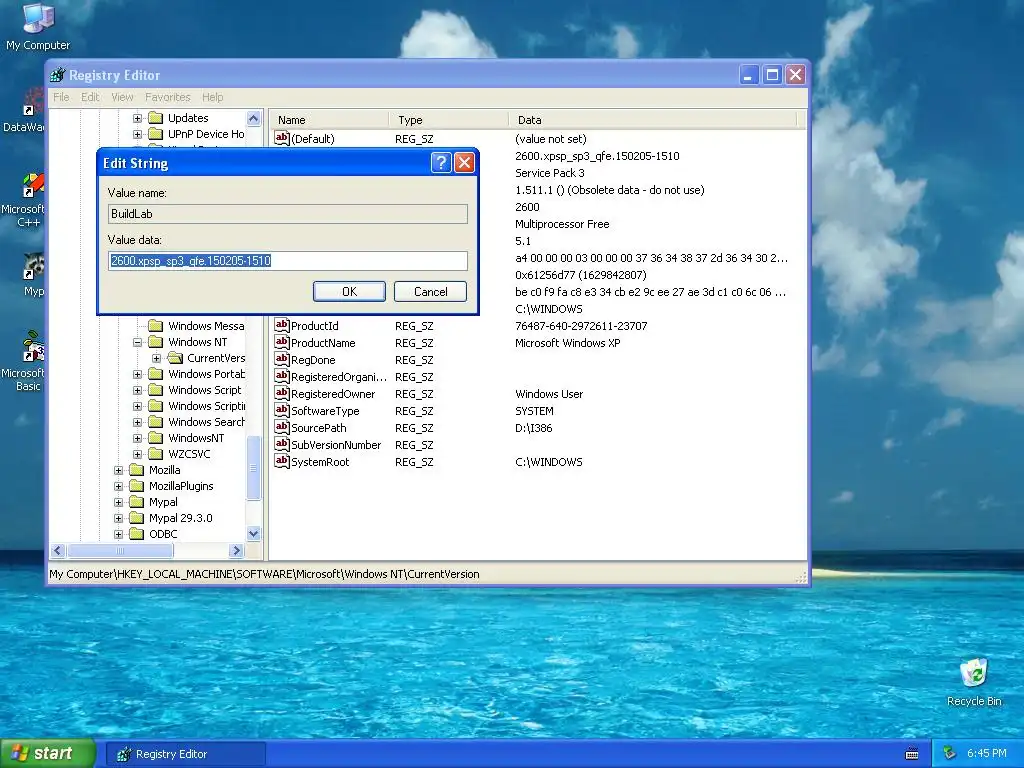This screenshot has width=1024, height=768.
Task: Click the string icon beside SoftwareType
Action: click(x=281, y=409)
